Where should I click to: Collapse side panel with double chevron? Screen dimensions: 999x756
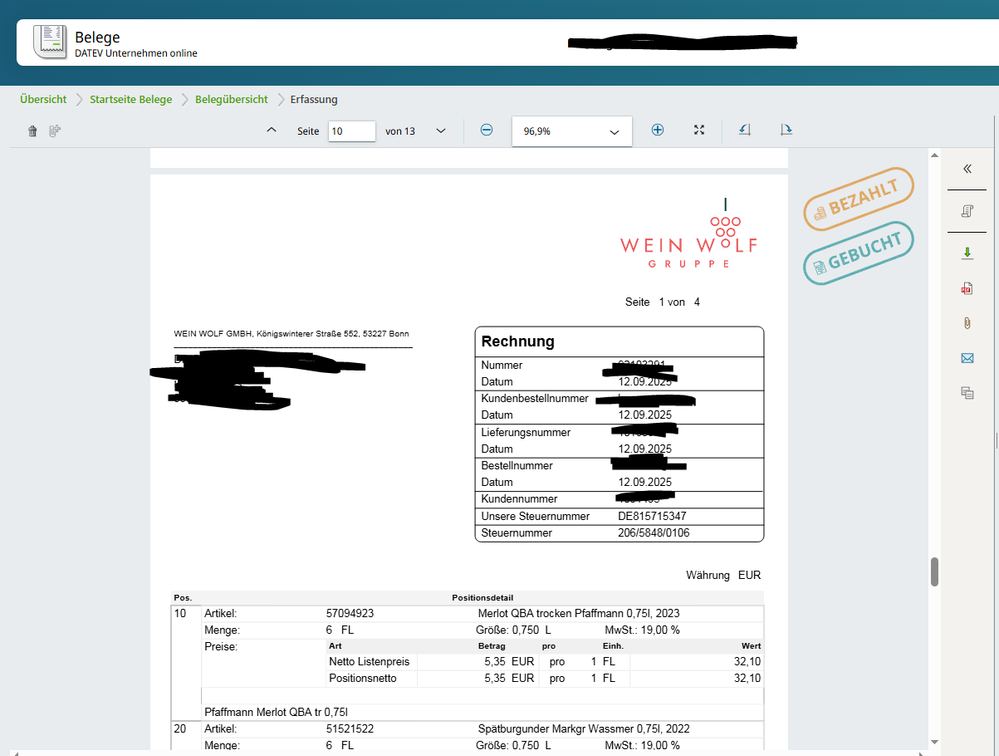coord(967,169)
